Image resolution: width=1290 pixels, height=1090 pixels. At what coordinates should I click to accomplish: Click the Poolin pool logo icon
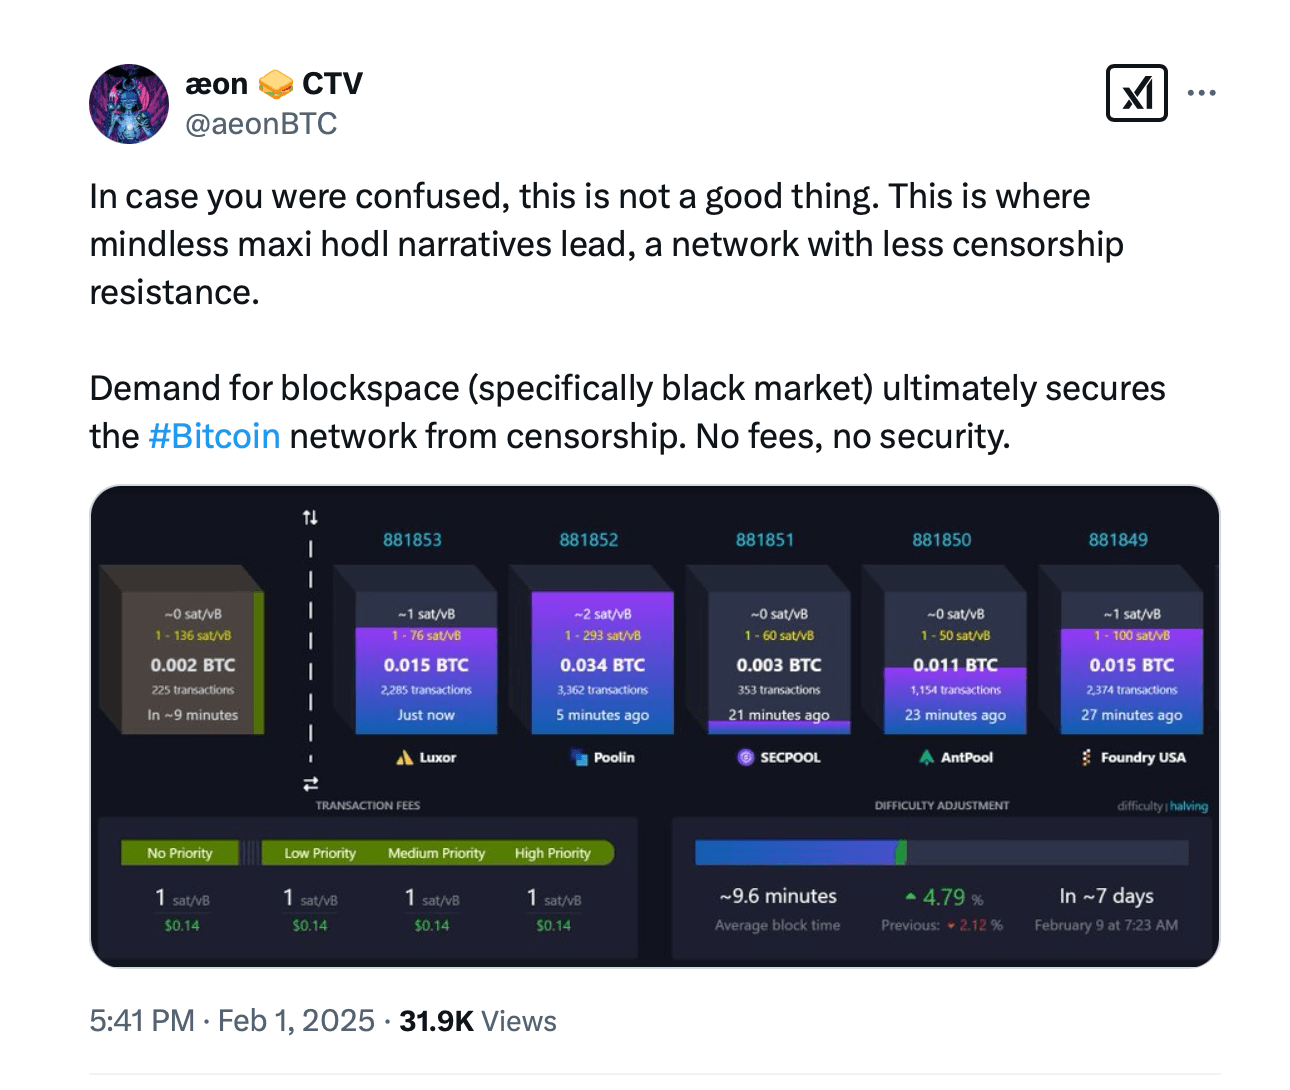pos(579,758)
